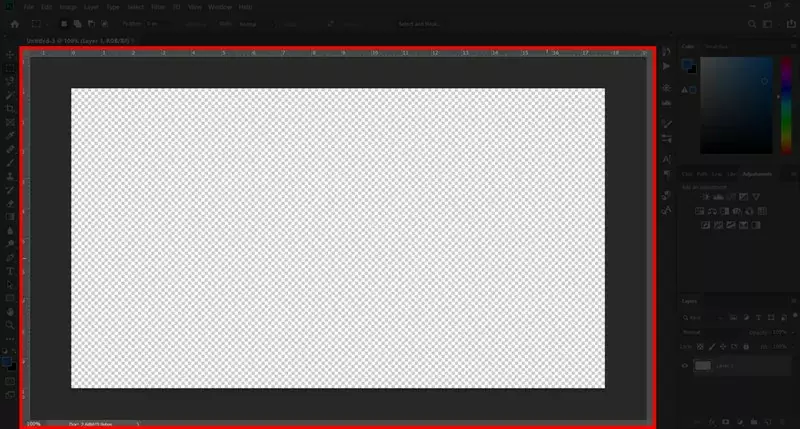The image size is (800, 429).
Task: Toggle lock position in Layers panel
Action: click(x=723, y=347)
